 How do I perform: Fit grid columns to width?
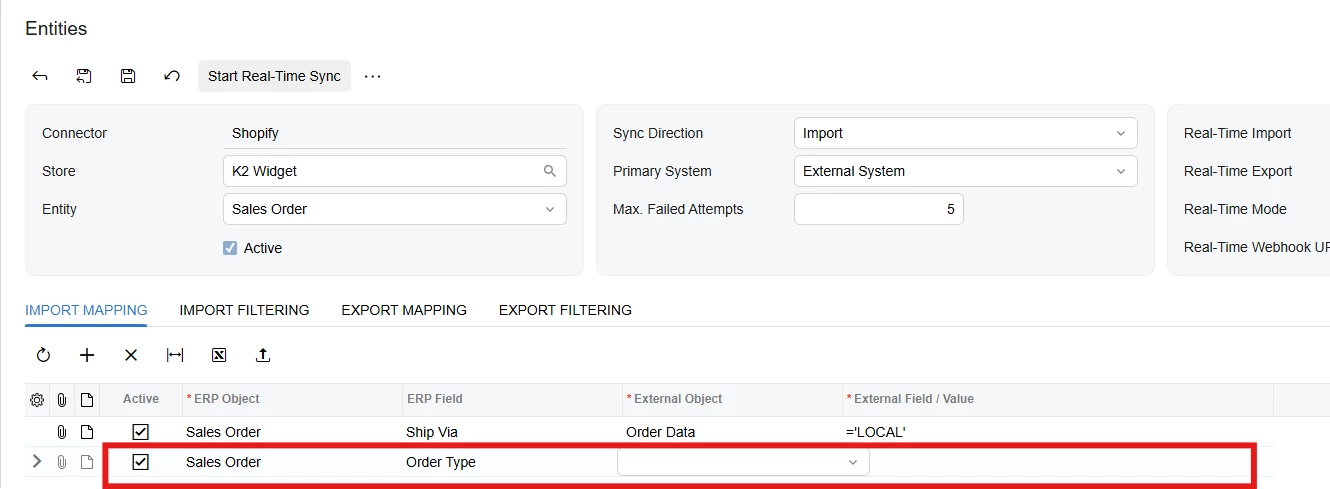click(175, 355)
